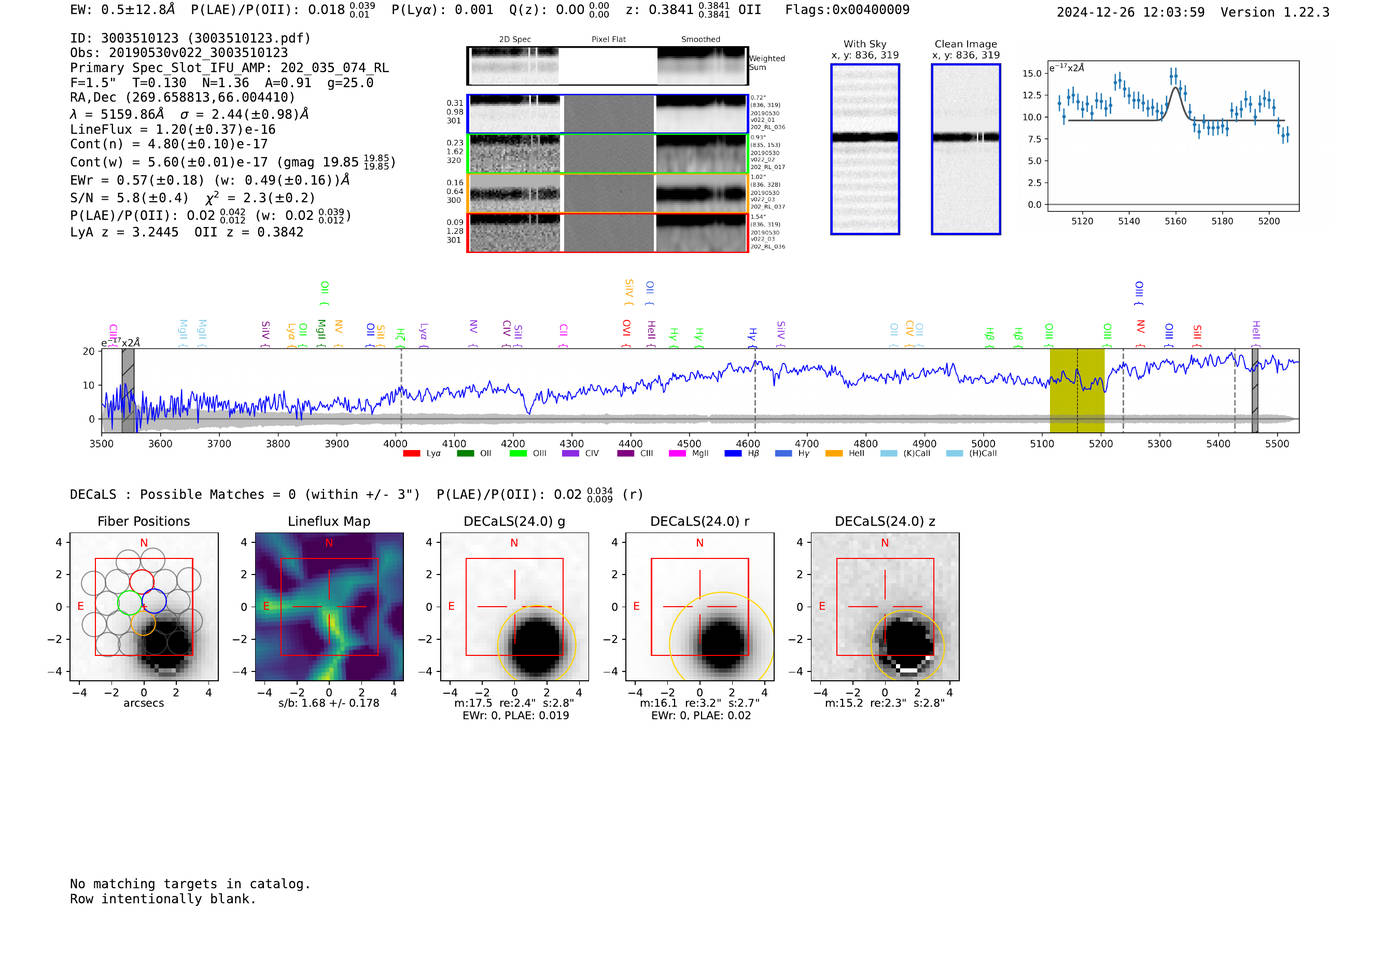Click the dark green OII legend swatch

465,453
